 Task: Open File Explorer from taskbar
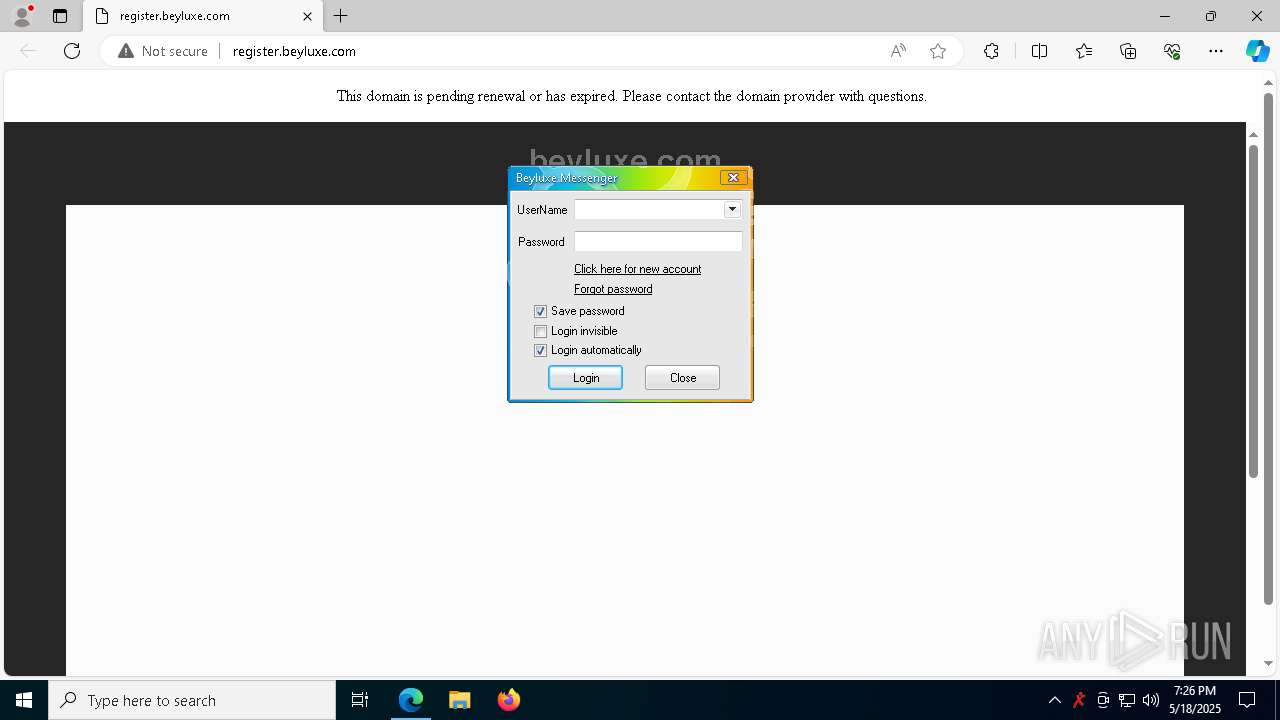[x=459, y=700]
